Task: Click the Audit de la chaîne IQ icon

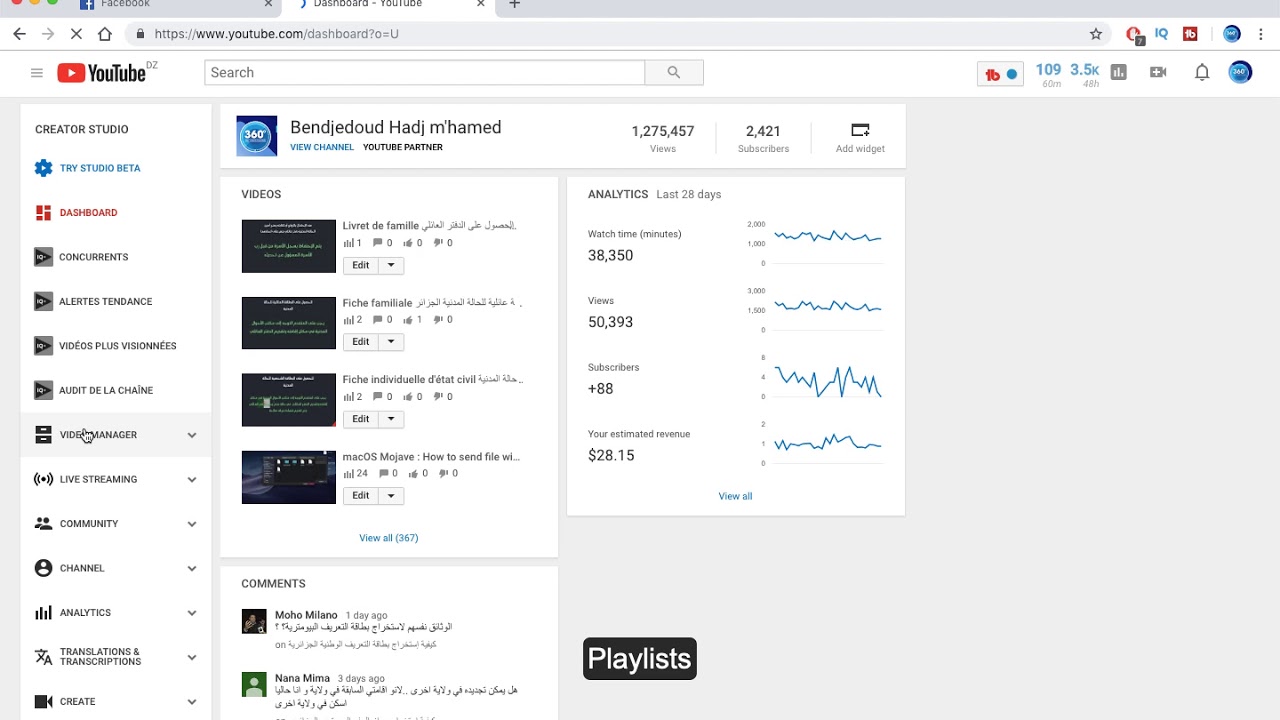Action: [43, 390]
